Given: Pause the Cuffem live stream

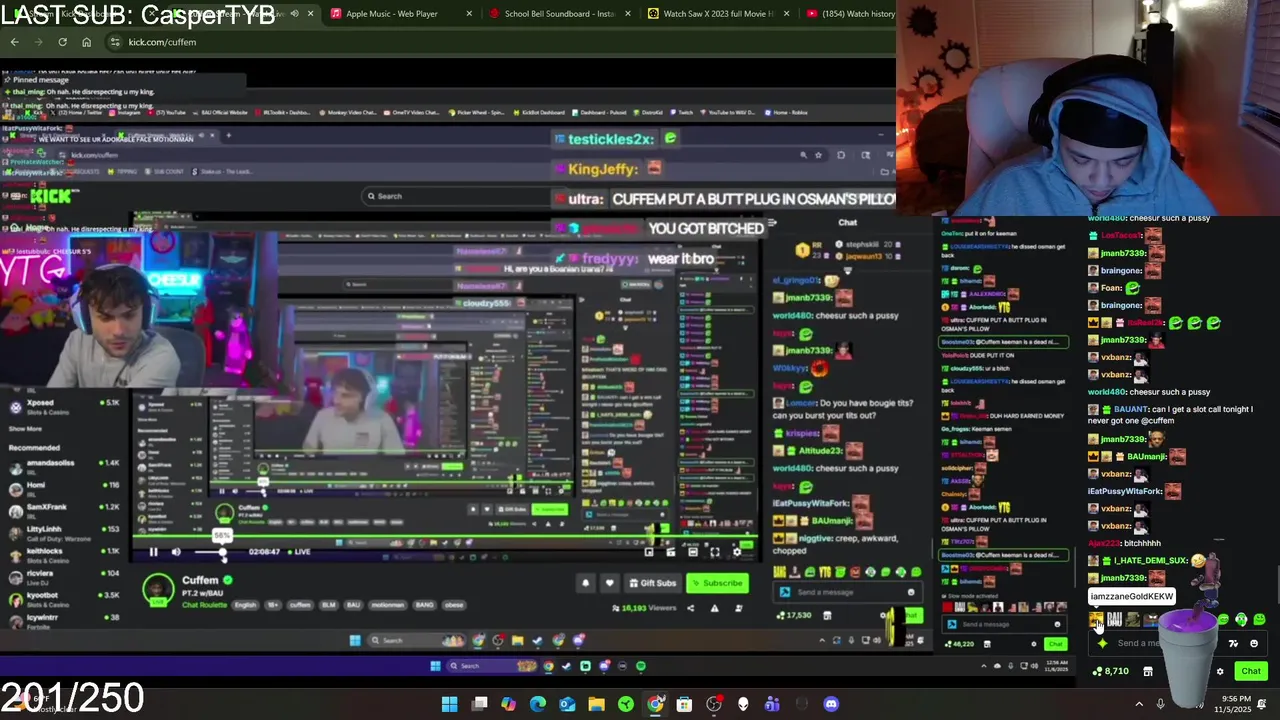Looking at the screenshot, I should pyautogui.click(x=153, y=552).
